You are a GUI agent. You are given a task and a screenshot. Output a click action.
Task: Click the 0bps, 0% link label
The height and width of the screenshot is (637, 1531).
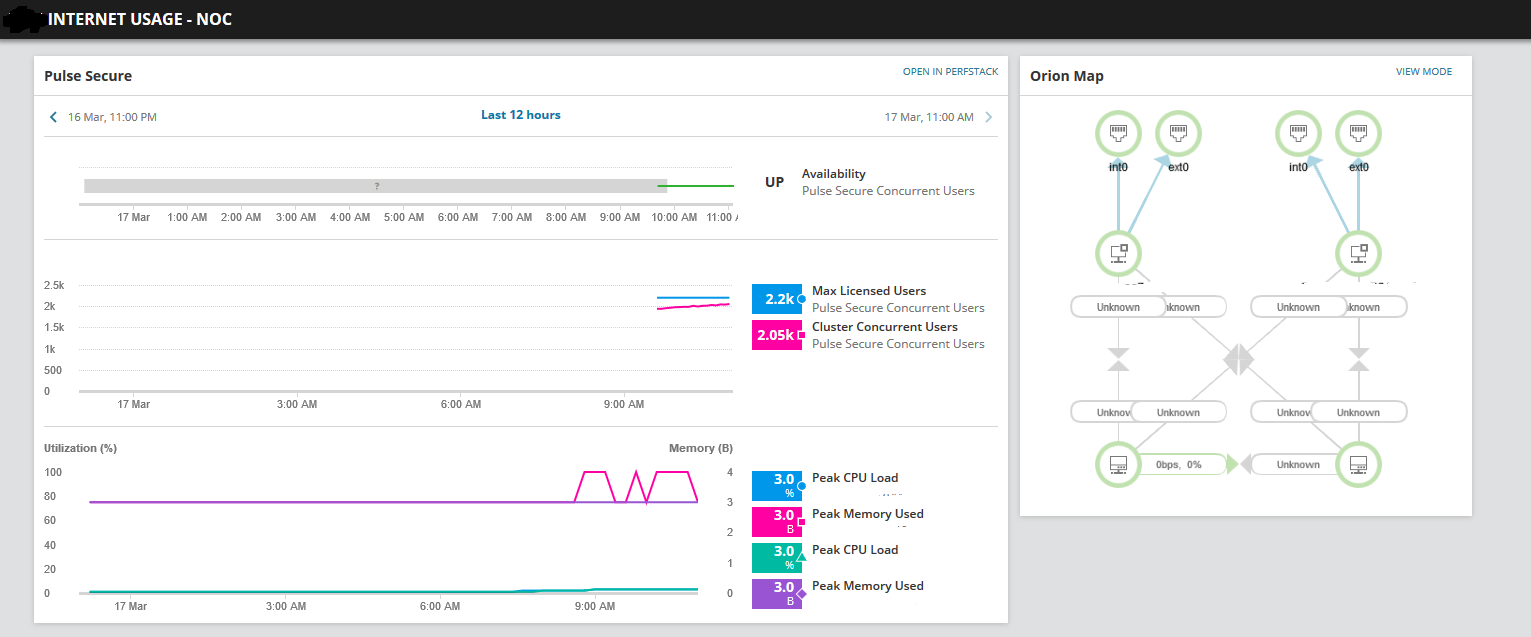pos(1179,465)
